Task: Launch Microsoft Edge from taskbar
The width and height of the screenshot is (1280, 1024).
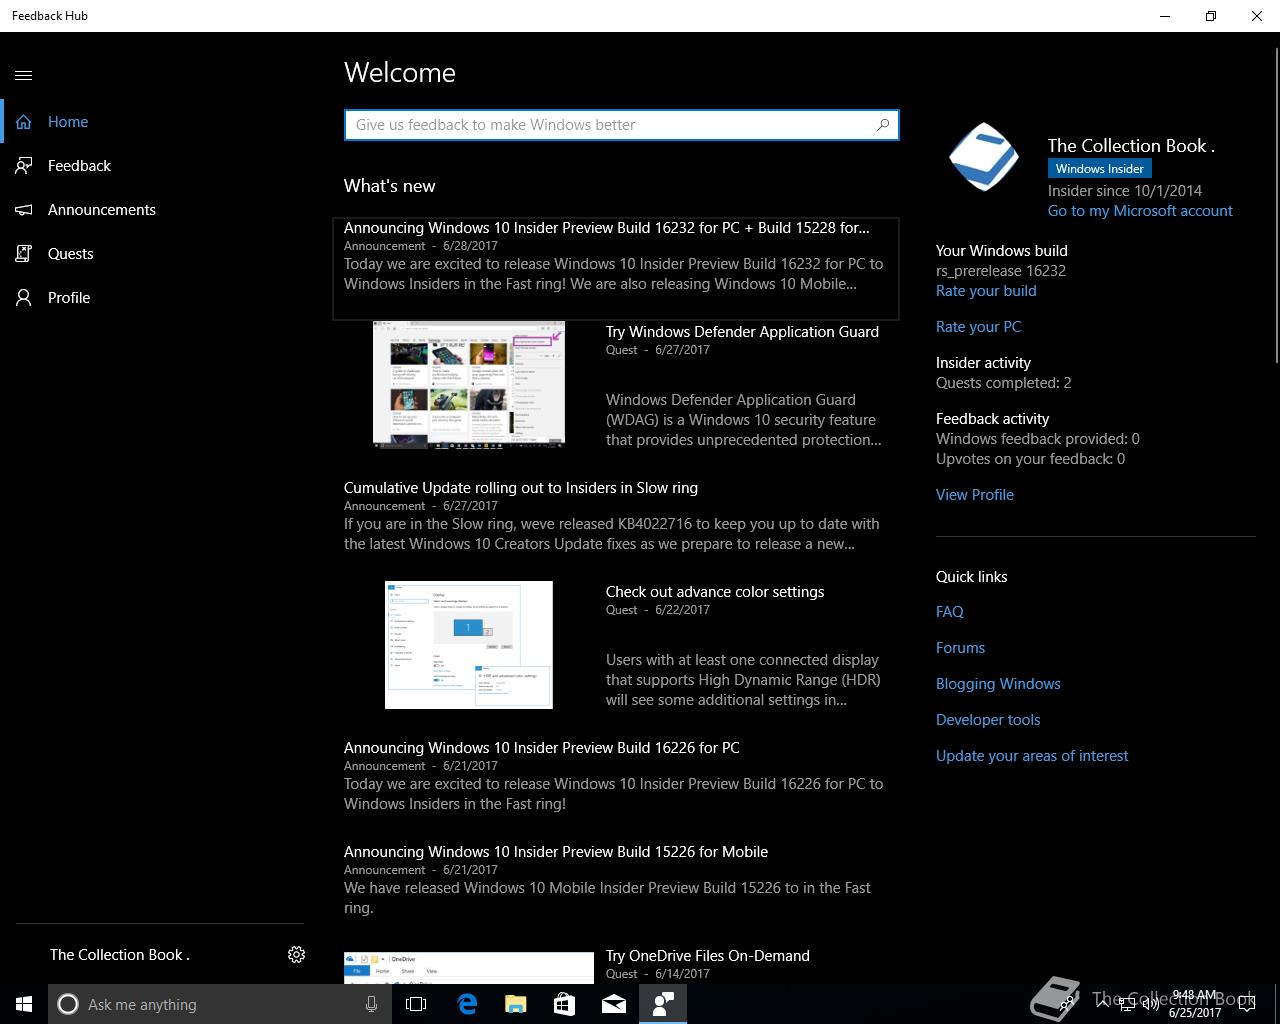Action: [x=466, y=1004]
